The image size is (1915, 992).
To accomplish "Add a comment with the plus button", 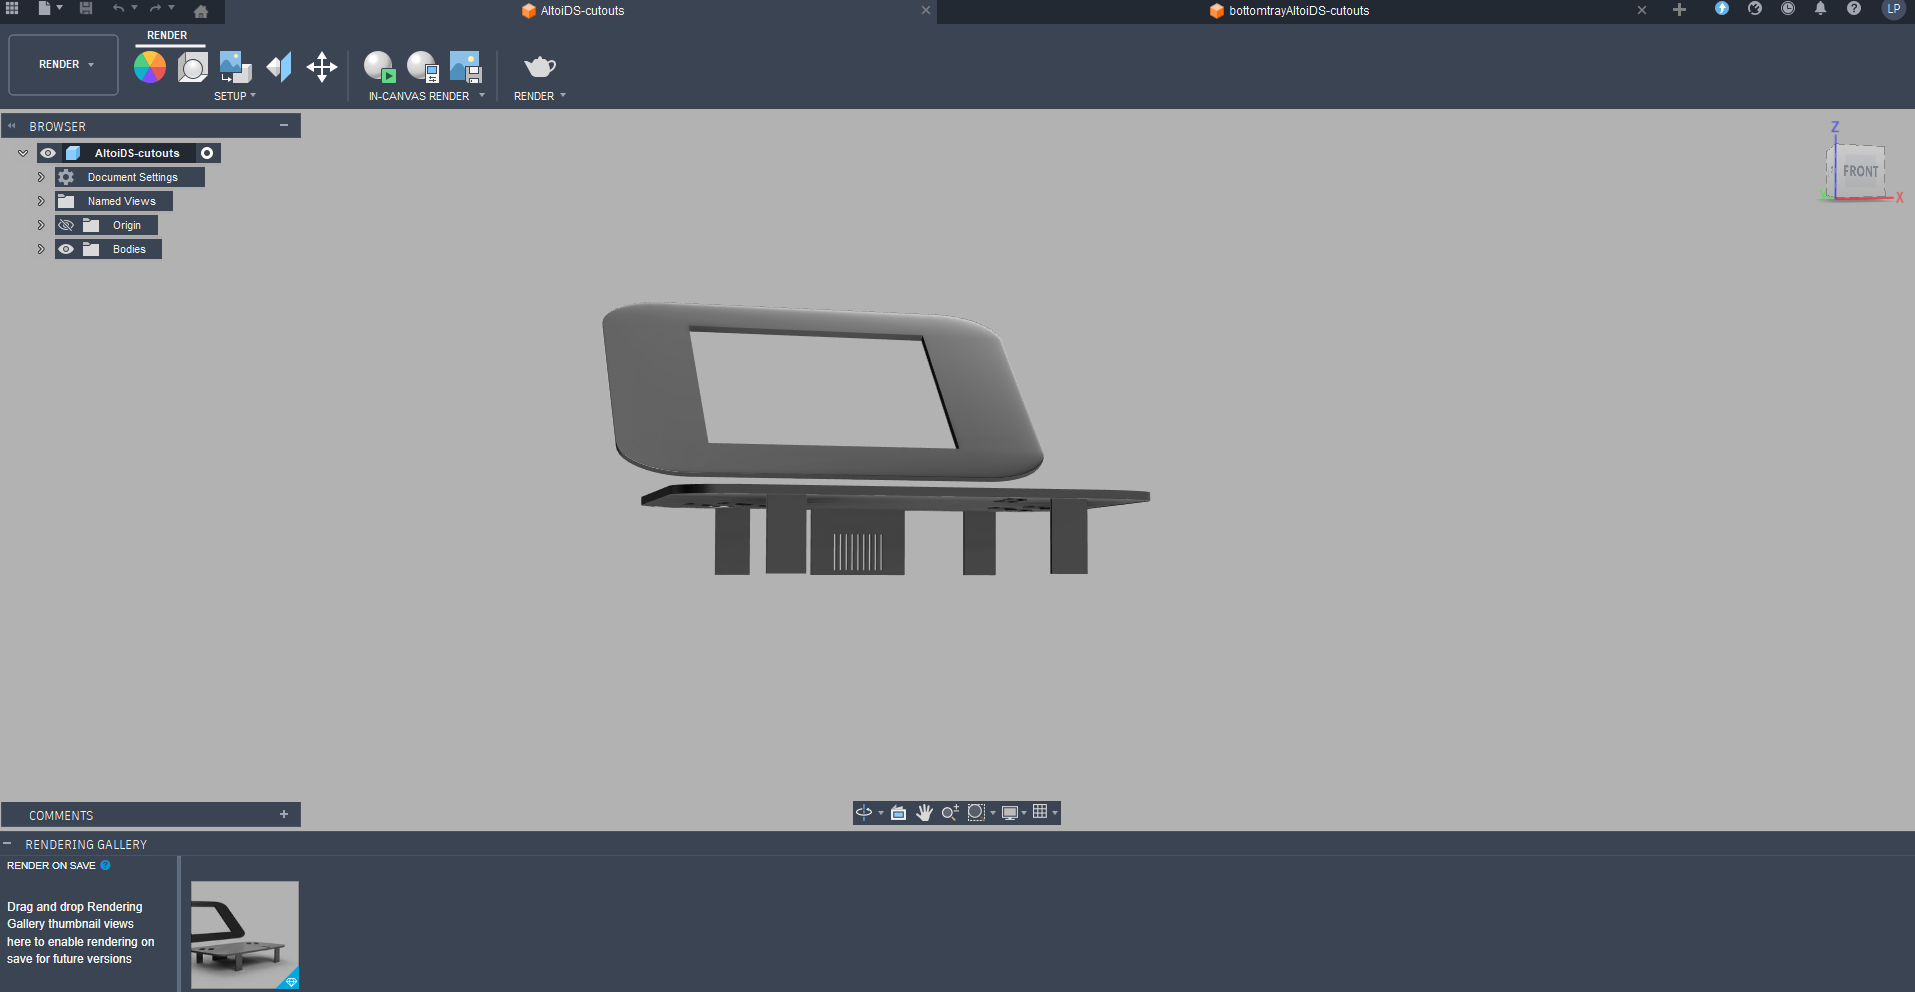I will [x=284, y=815].
